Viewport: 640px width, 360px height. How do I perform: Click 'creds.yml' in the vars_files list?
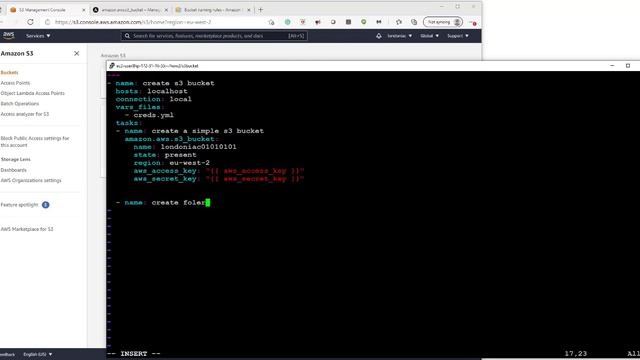[x=153, y=115]
